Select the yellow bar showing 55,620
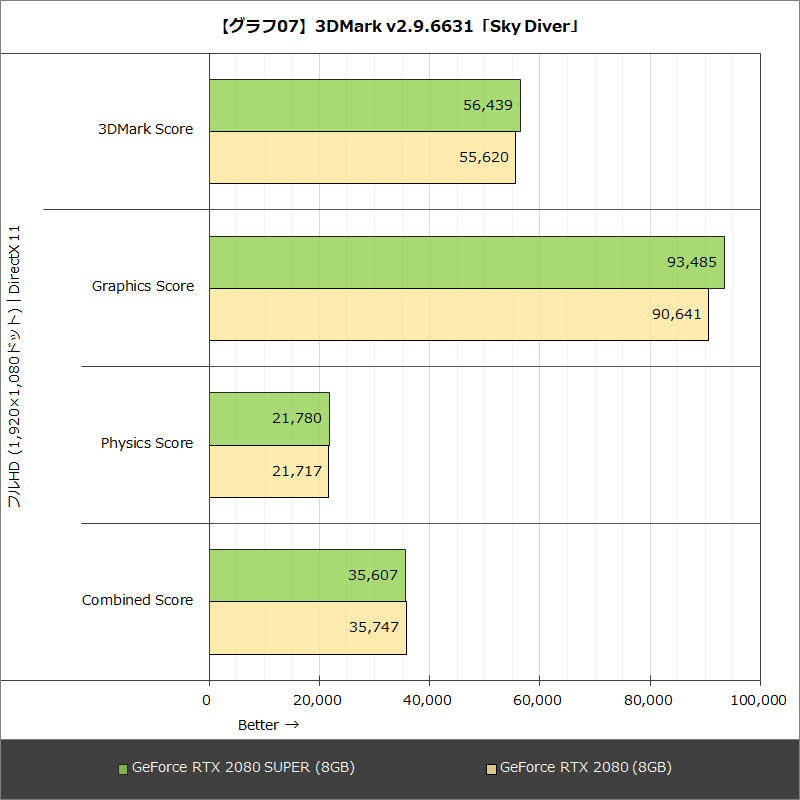 coord(360,157)
